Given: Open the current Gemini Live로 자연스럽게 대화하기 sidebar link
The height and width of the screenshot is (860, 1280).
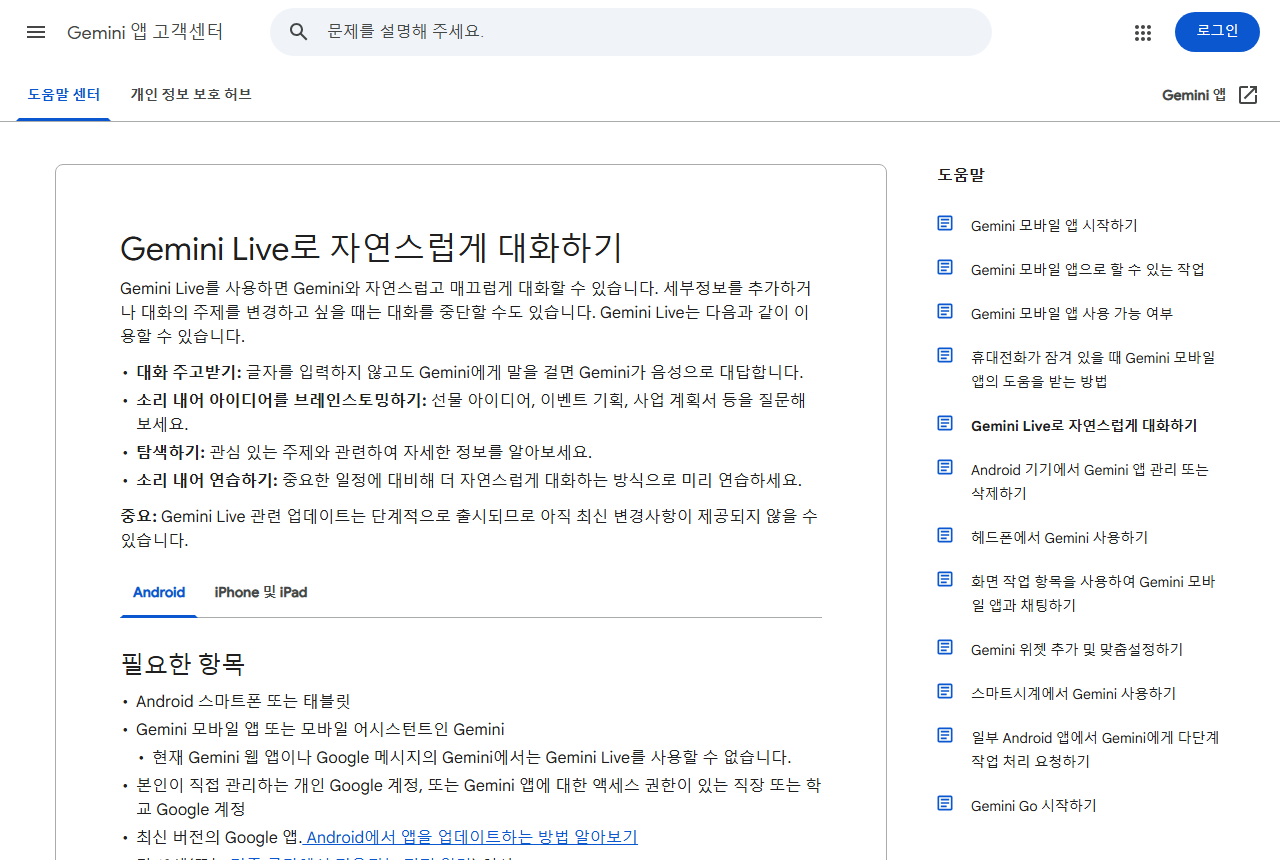Looking at the screenshot, I should click(1084, 426).
